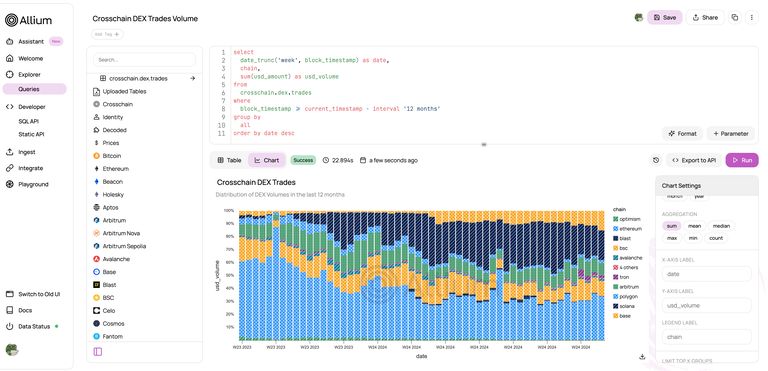Select the median aggregation option

(x=721, y=226)
